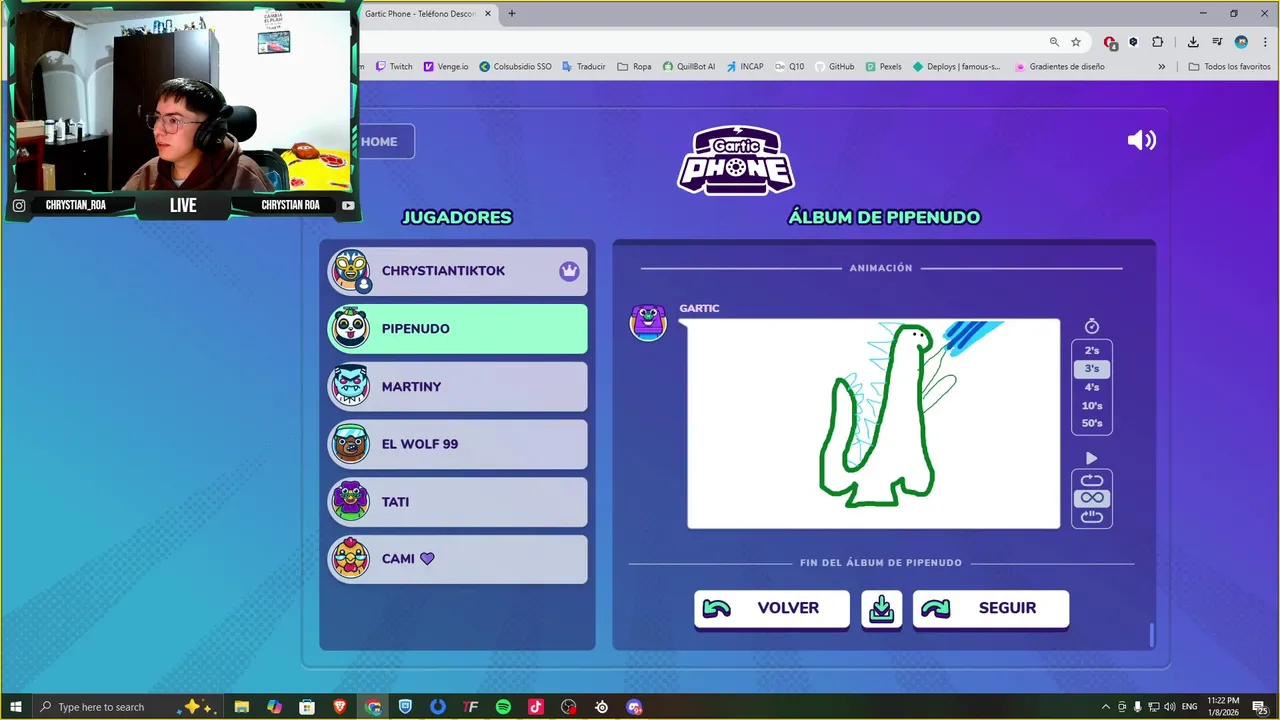
Task: Go to HOME button
Action: [x=386, y=142]
